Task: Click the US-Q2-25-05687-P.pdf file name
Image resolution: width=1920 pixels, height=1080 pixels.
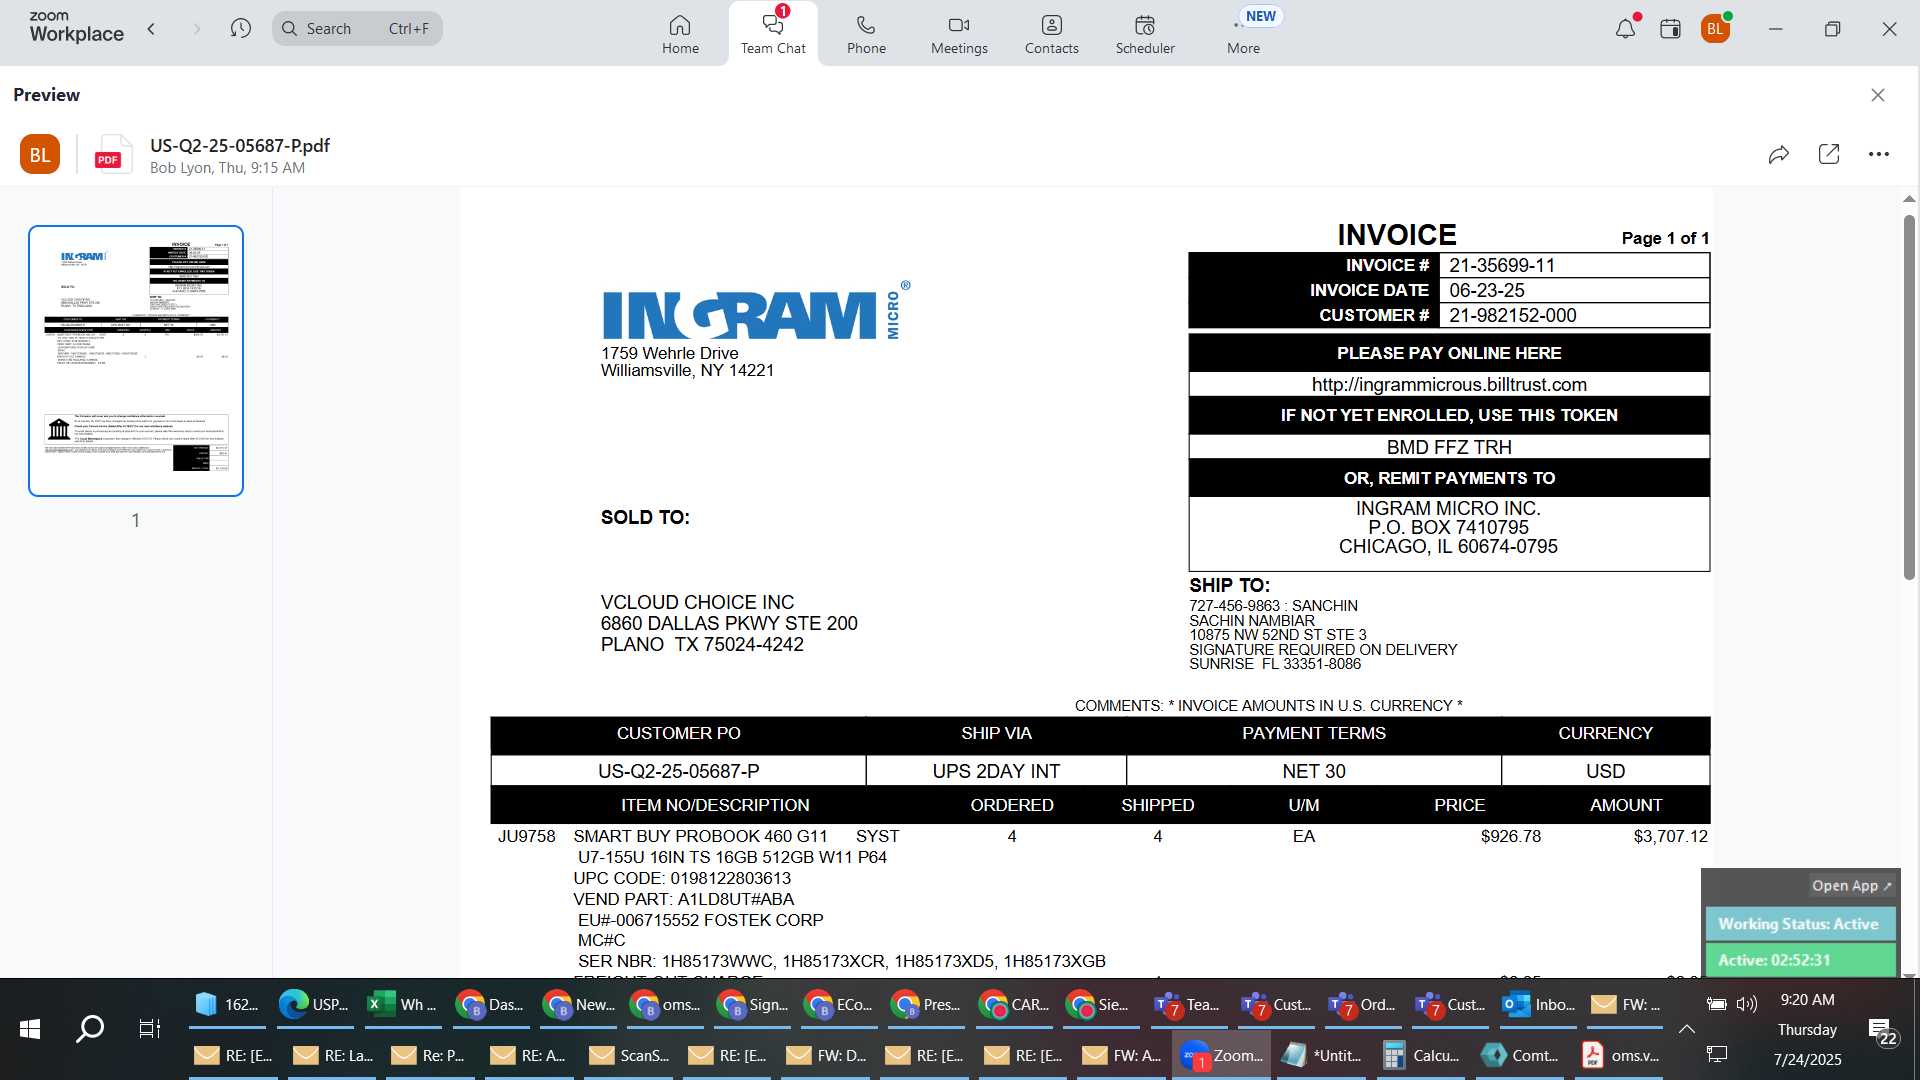Action: tap(240, 145)
